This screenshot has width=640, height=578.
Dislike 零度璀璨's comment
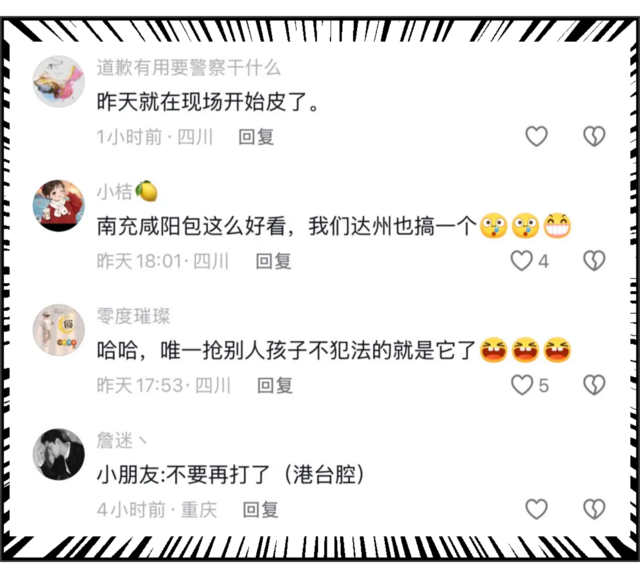pos(594,385)
